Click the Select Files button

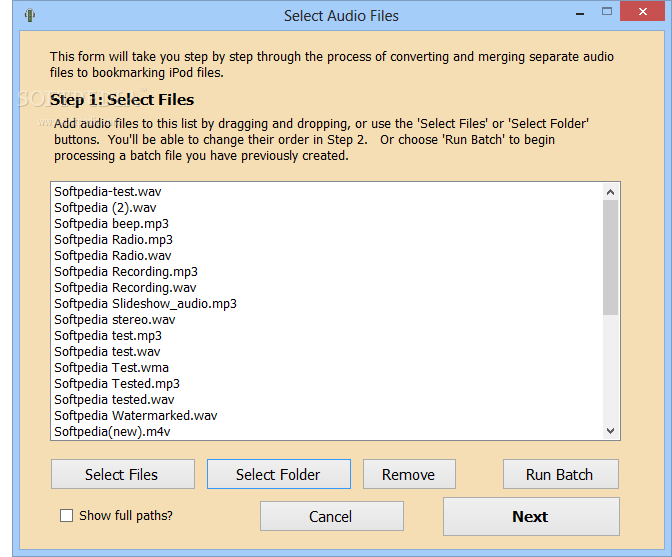click(x=123, y=474)
